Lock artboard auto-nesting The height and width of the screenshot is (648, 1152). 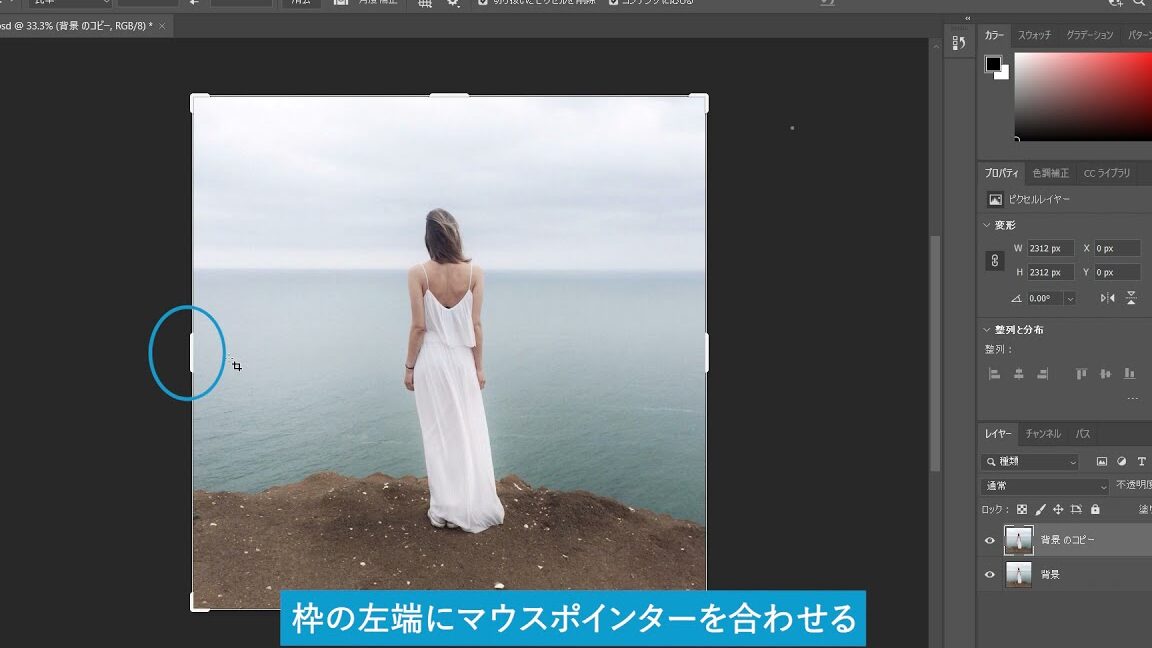point(1076,509)
